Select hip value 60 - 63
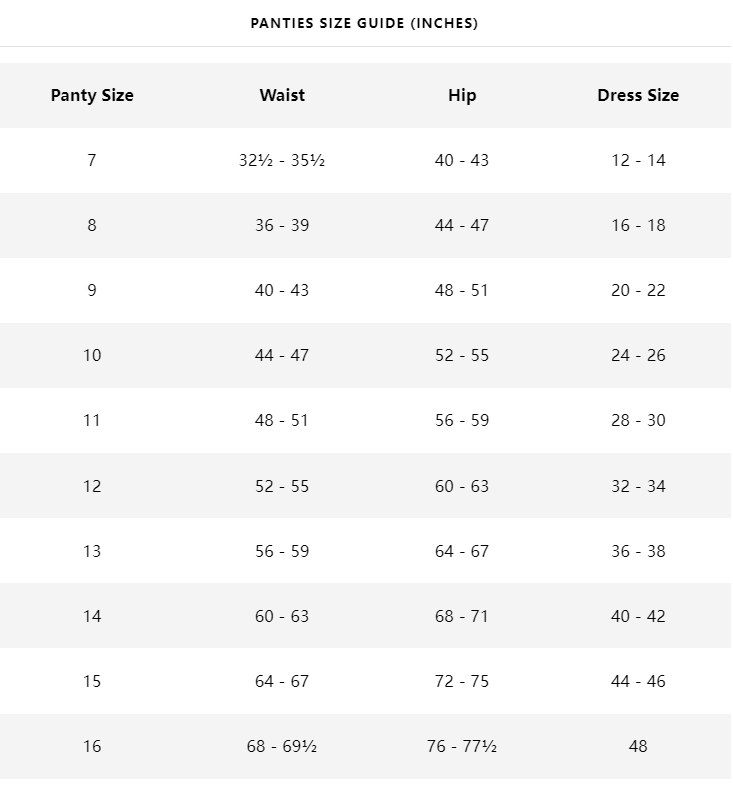Viewport: 733px width, 793px height. coord(462,486)
